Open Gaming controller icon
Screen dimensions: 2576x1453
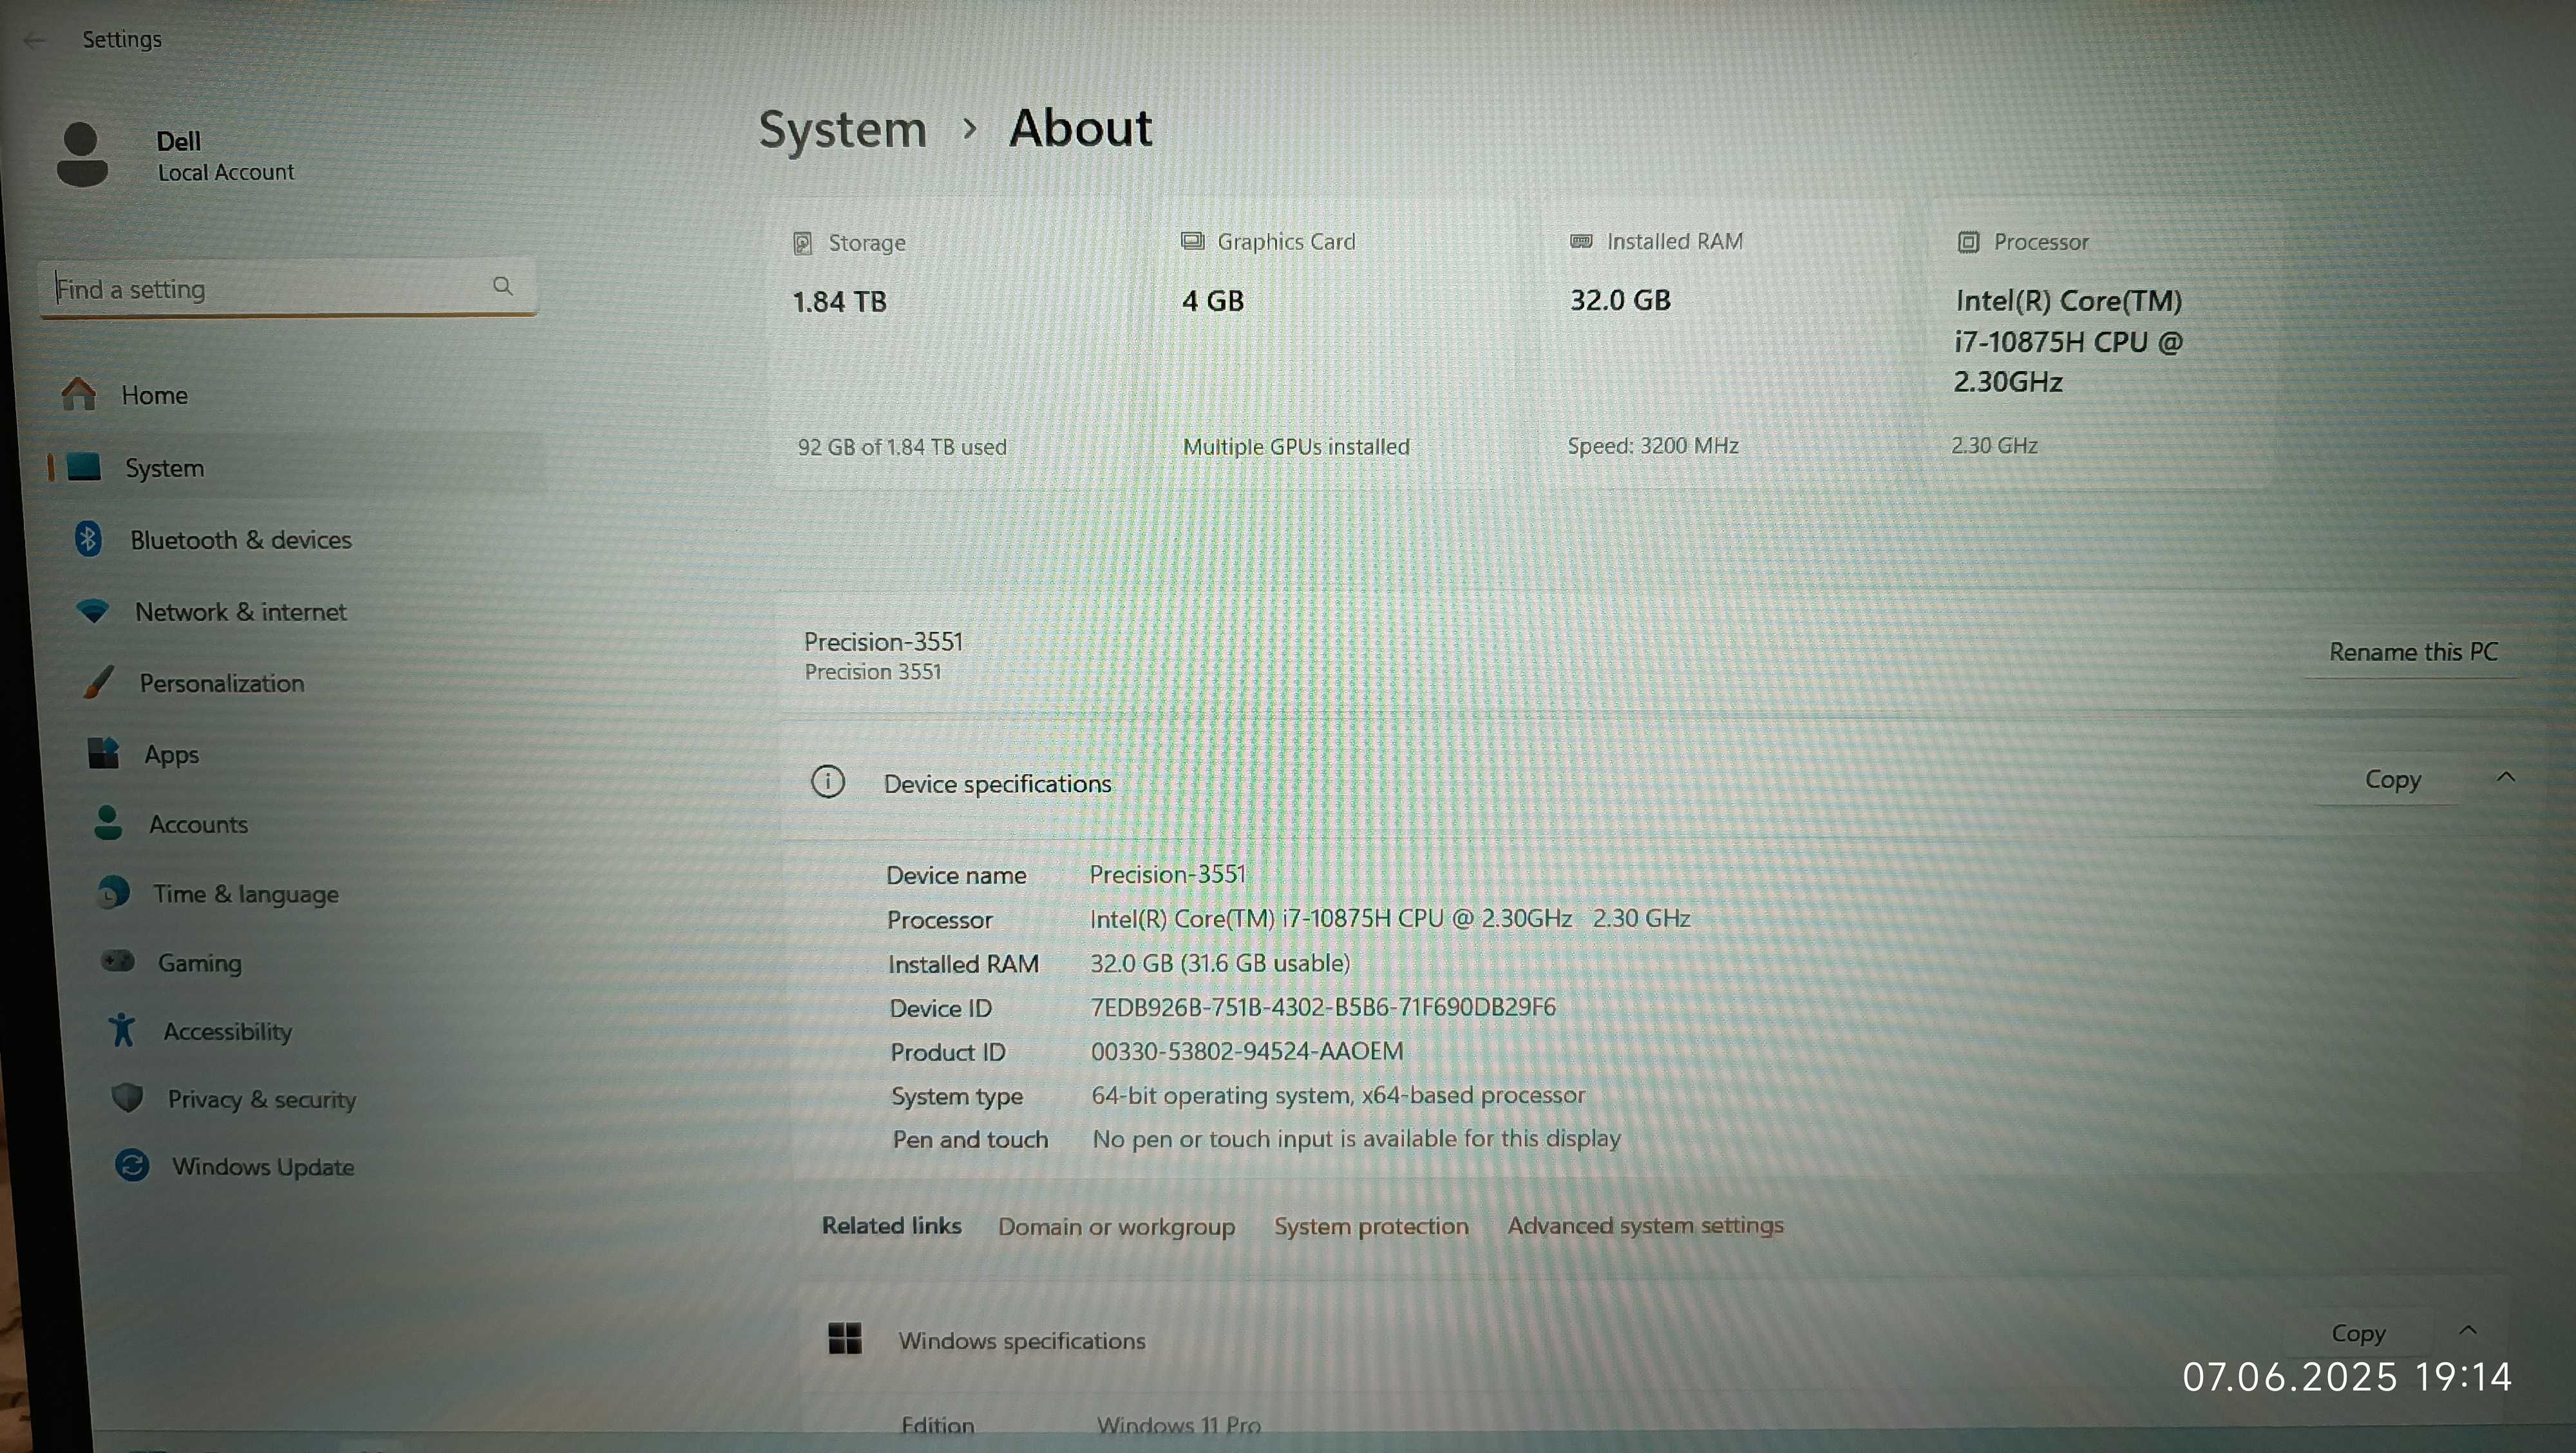click(x=118, y=961)
